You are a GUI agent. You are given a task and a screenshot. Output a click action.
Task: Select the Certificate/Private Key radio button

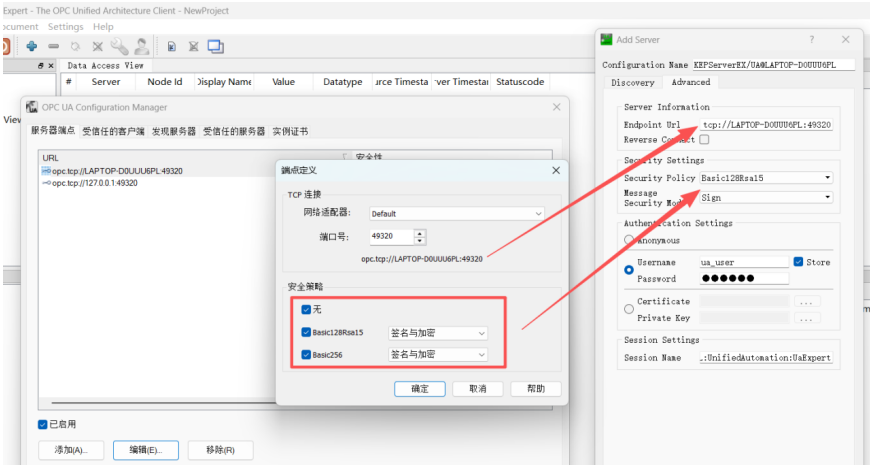[x=629, y=310]
